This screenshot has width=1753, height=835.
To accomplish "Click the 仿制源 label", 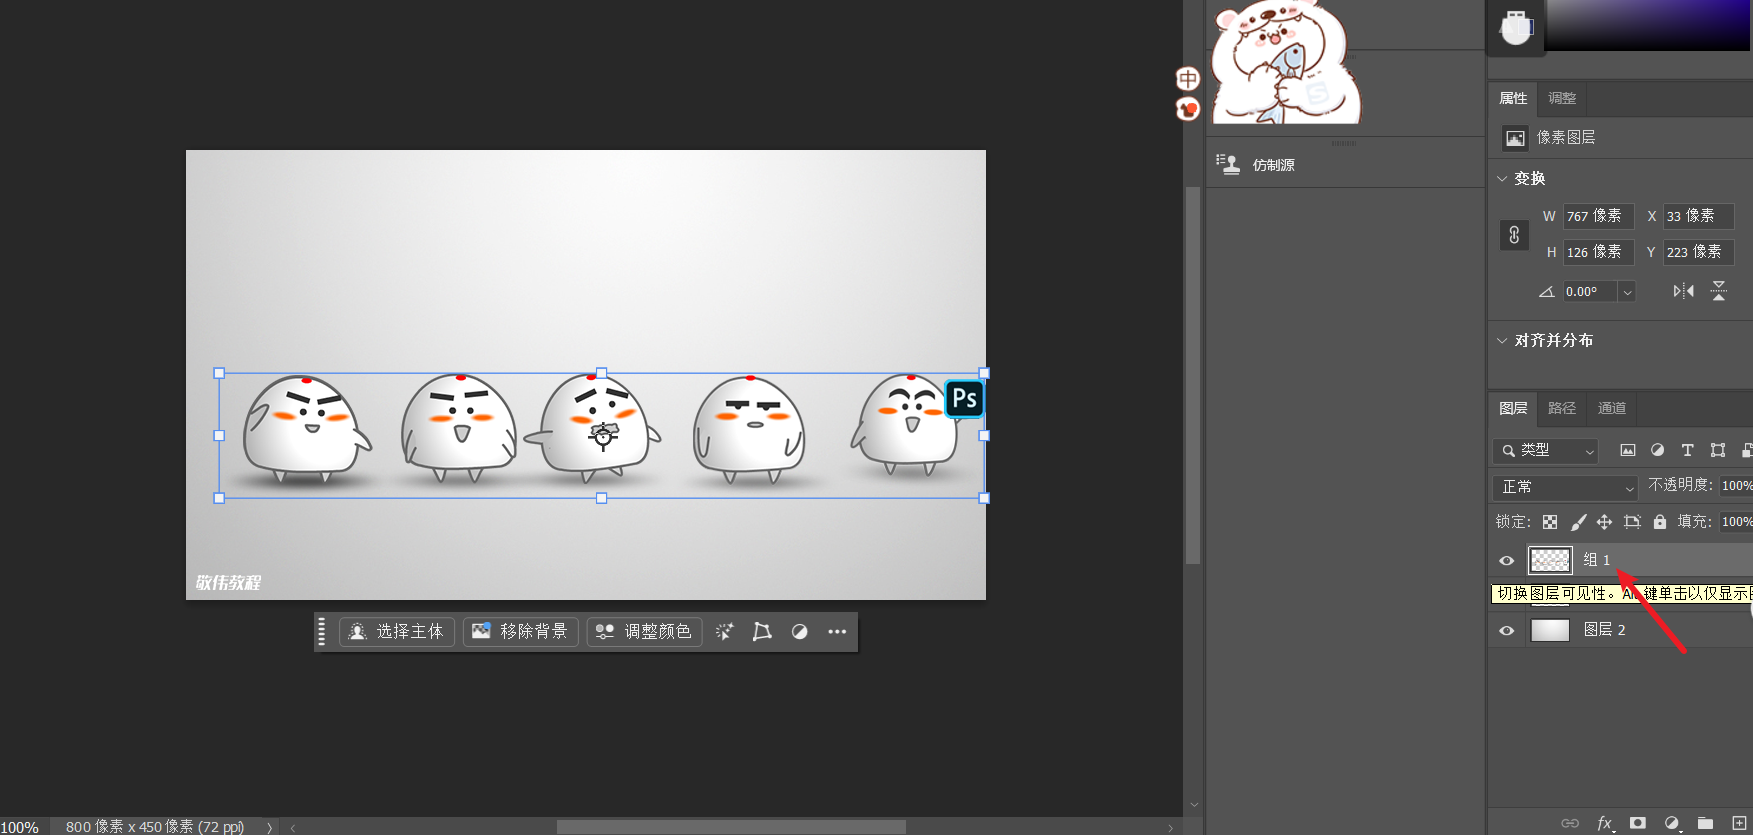I will pos(1273,165).
